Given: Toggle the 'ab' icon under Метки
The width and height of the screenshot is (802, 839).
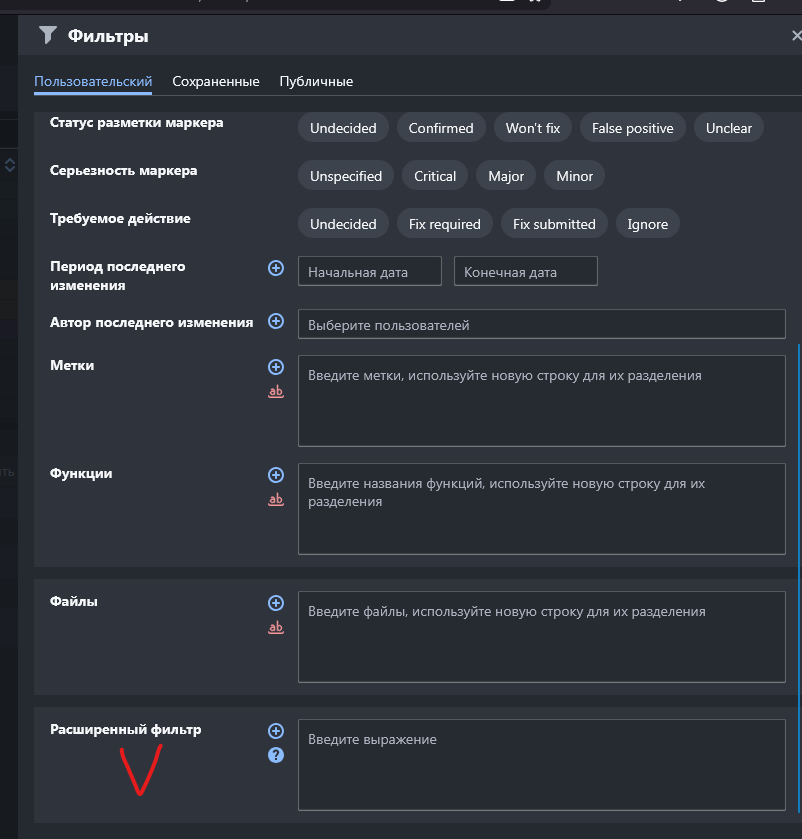Looking at the screenshot, I should 276,392.
